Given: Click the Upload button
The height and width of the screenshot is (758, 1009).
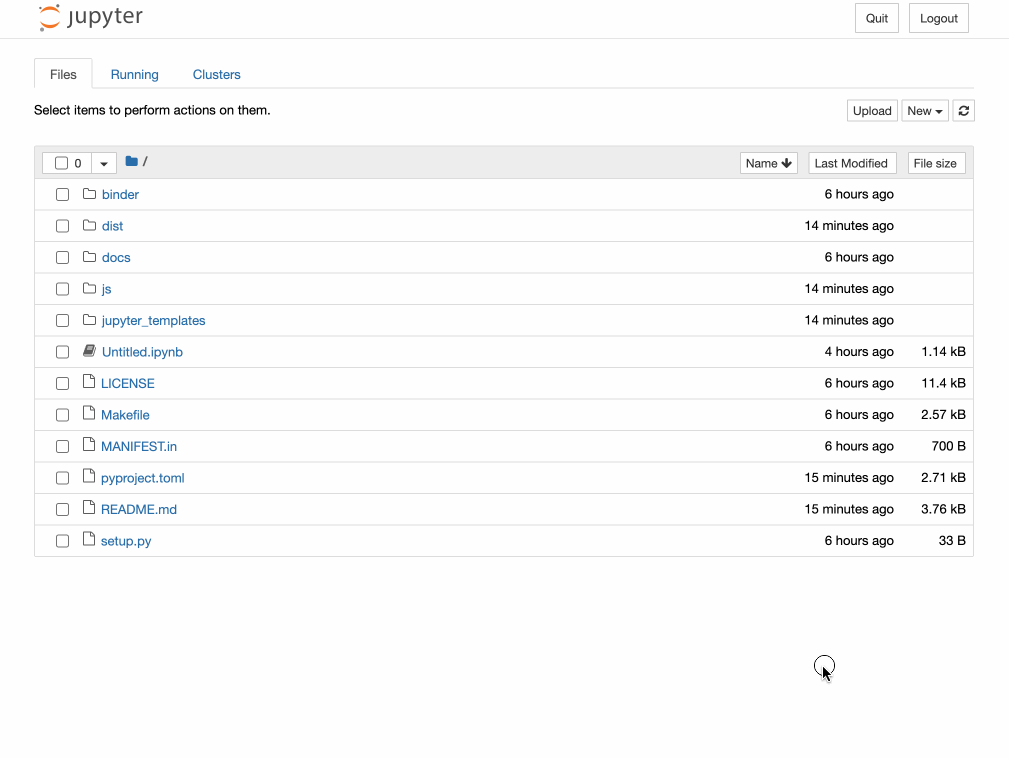Looking at the screenshot, I should point(871,110).
